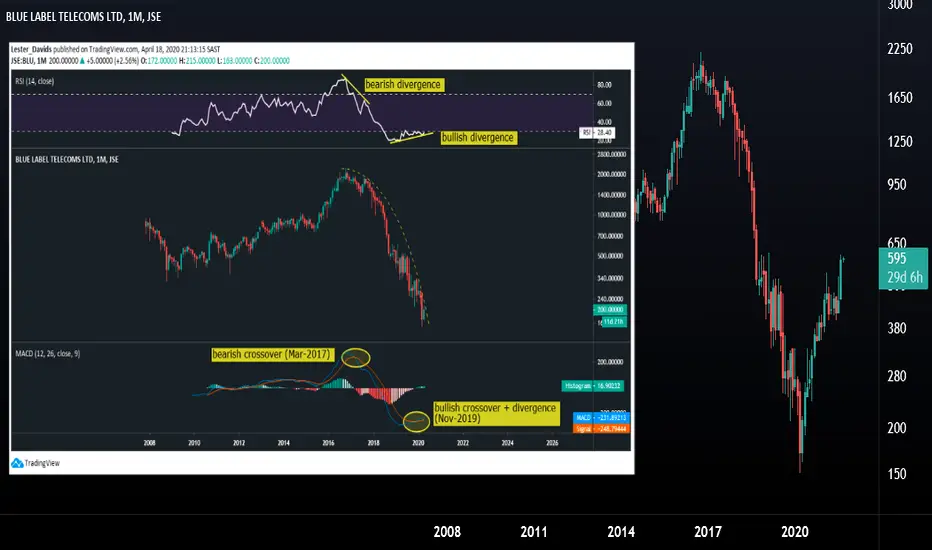The height and width of the screenshot is (550, 932).
Task: Click the 950 price axis label
Action: [x=896, y=184]
